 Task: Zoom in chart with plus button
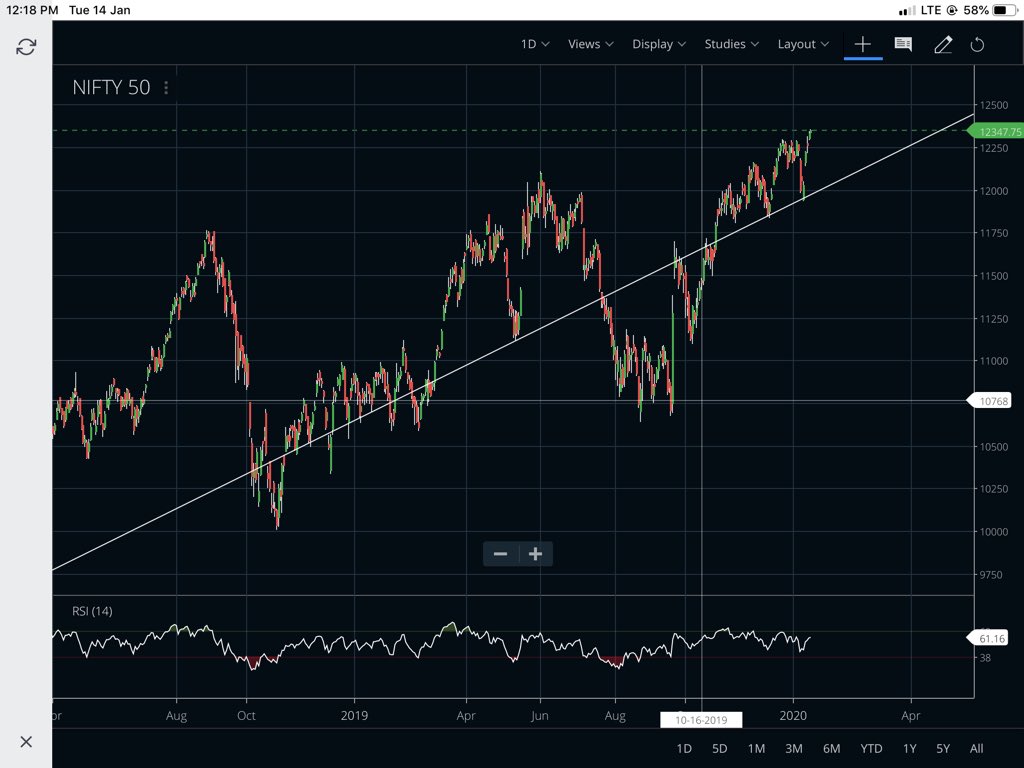[x=536, y=554]
